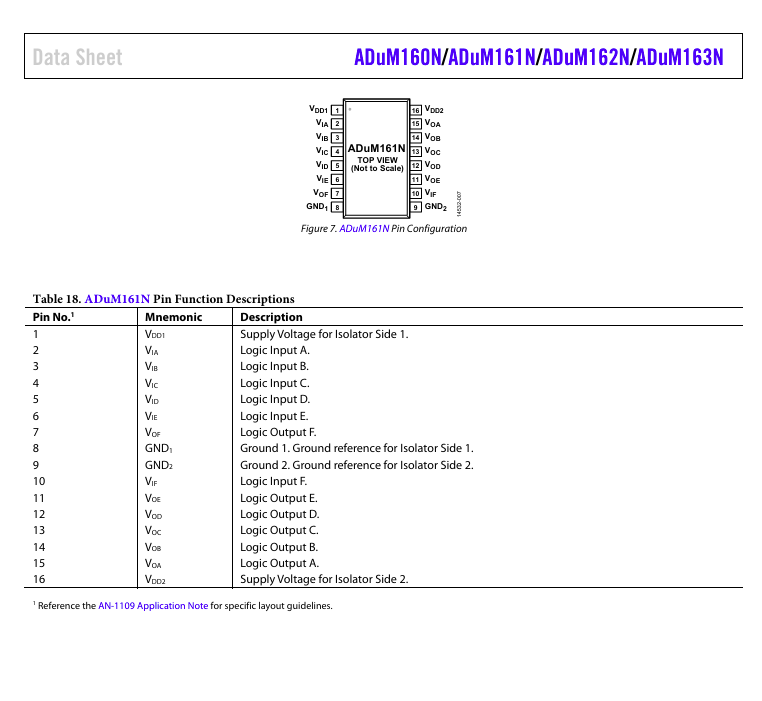This screenshot has width=762, height=701.
Task: Click pin 10 VIF box in diagram
Action: point(416,193)
